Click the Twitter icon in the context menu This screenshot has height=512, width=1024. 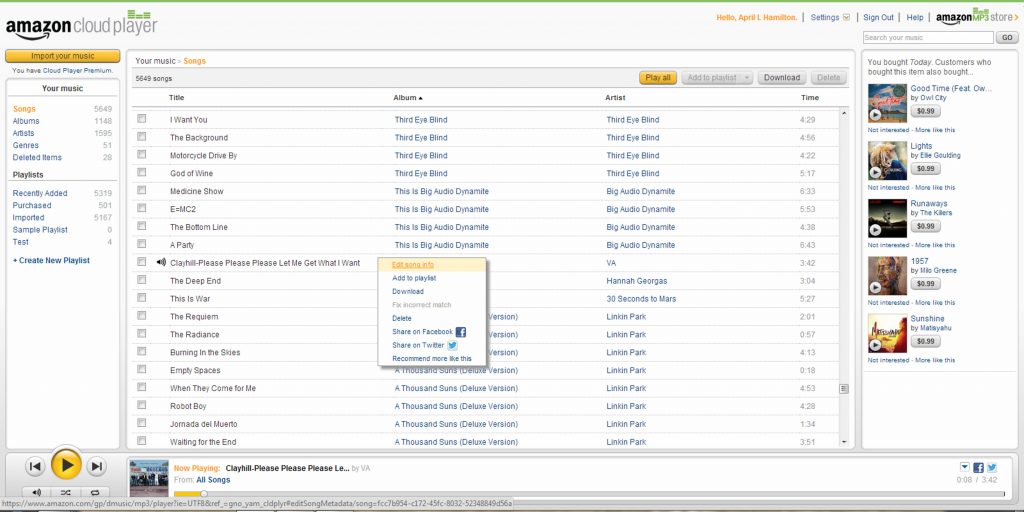tap(452, 345)
